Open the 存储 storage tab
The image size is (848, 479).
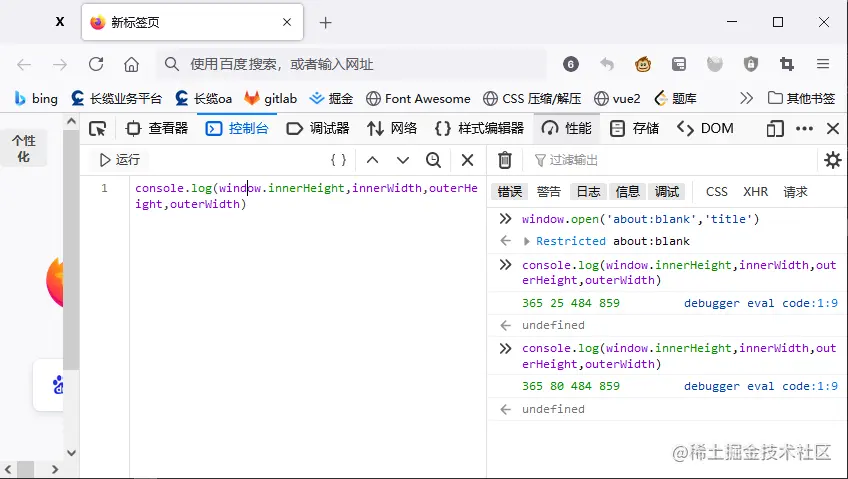pyautogui.click(x=634, y=129)
